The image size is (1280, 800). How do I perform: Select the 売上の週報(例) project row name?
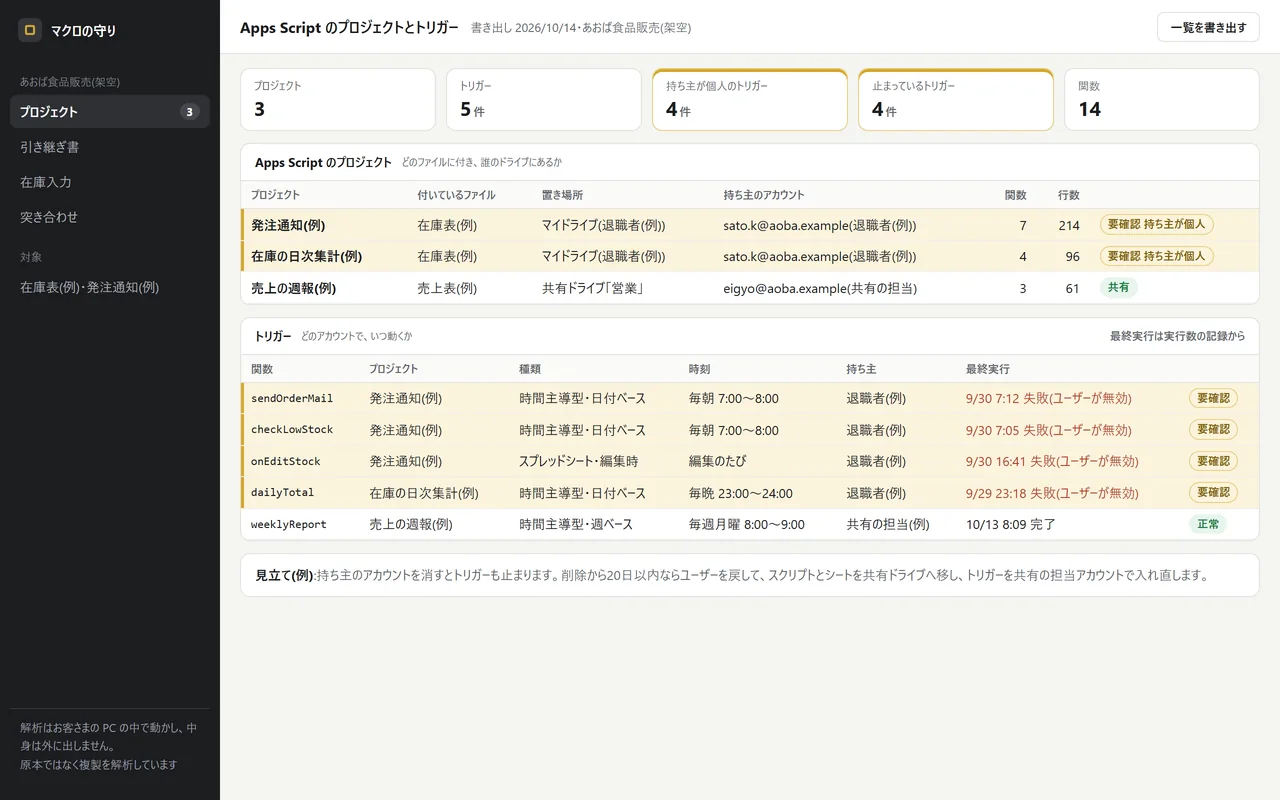293,288
